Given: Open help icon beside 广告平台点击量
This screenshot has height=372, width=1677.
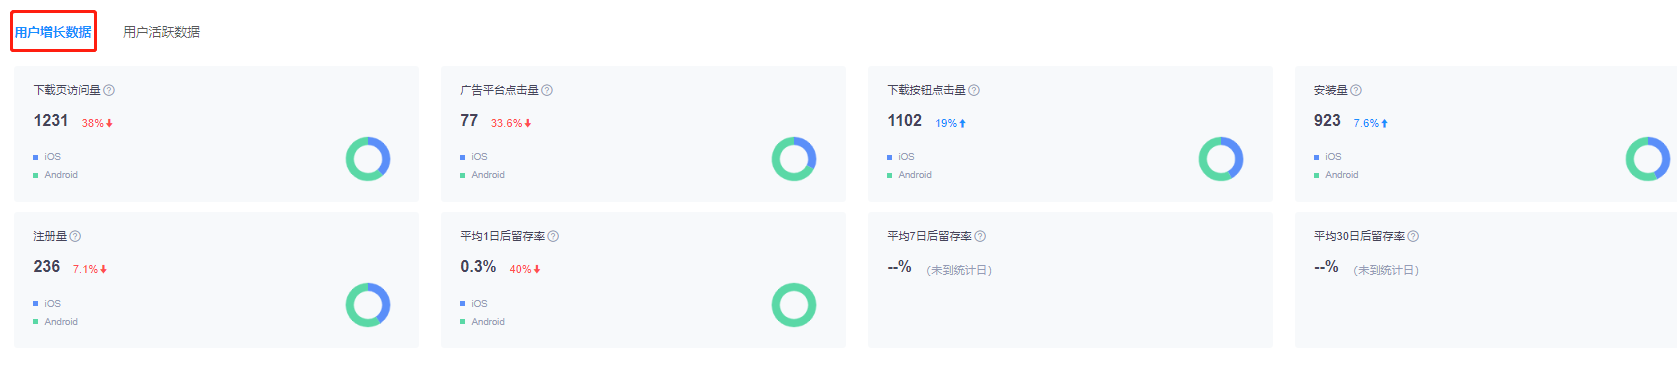Looking at the screenshot, I should 547,90.
